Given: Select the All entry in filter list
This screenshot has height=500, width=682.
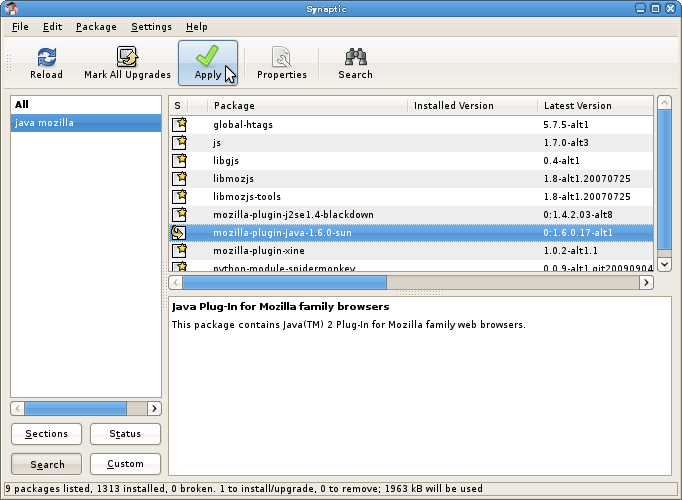Looking at the screenshot, I should tap(86, 105).
